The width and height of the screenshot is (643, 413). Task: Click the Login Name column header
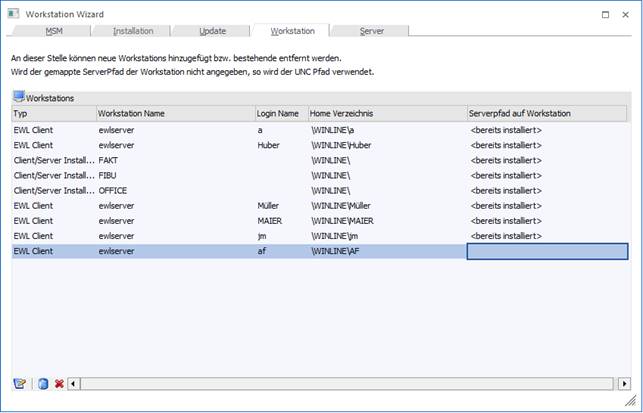281,114
